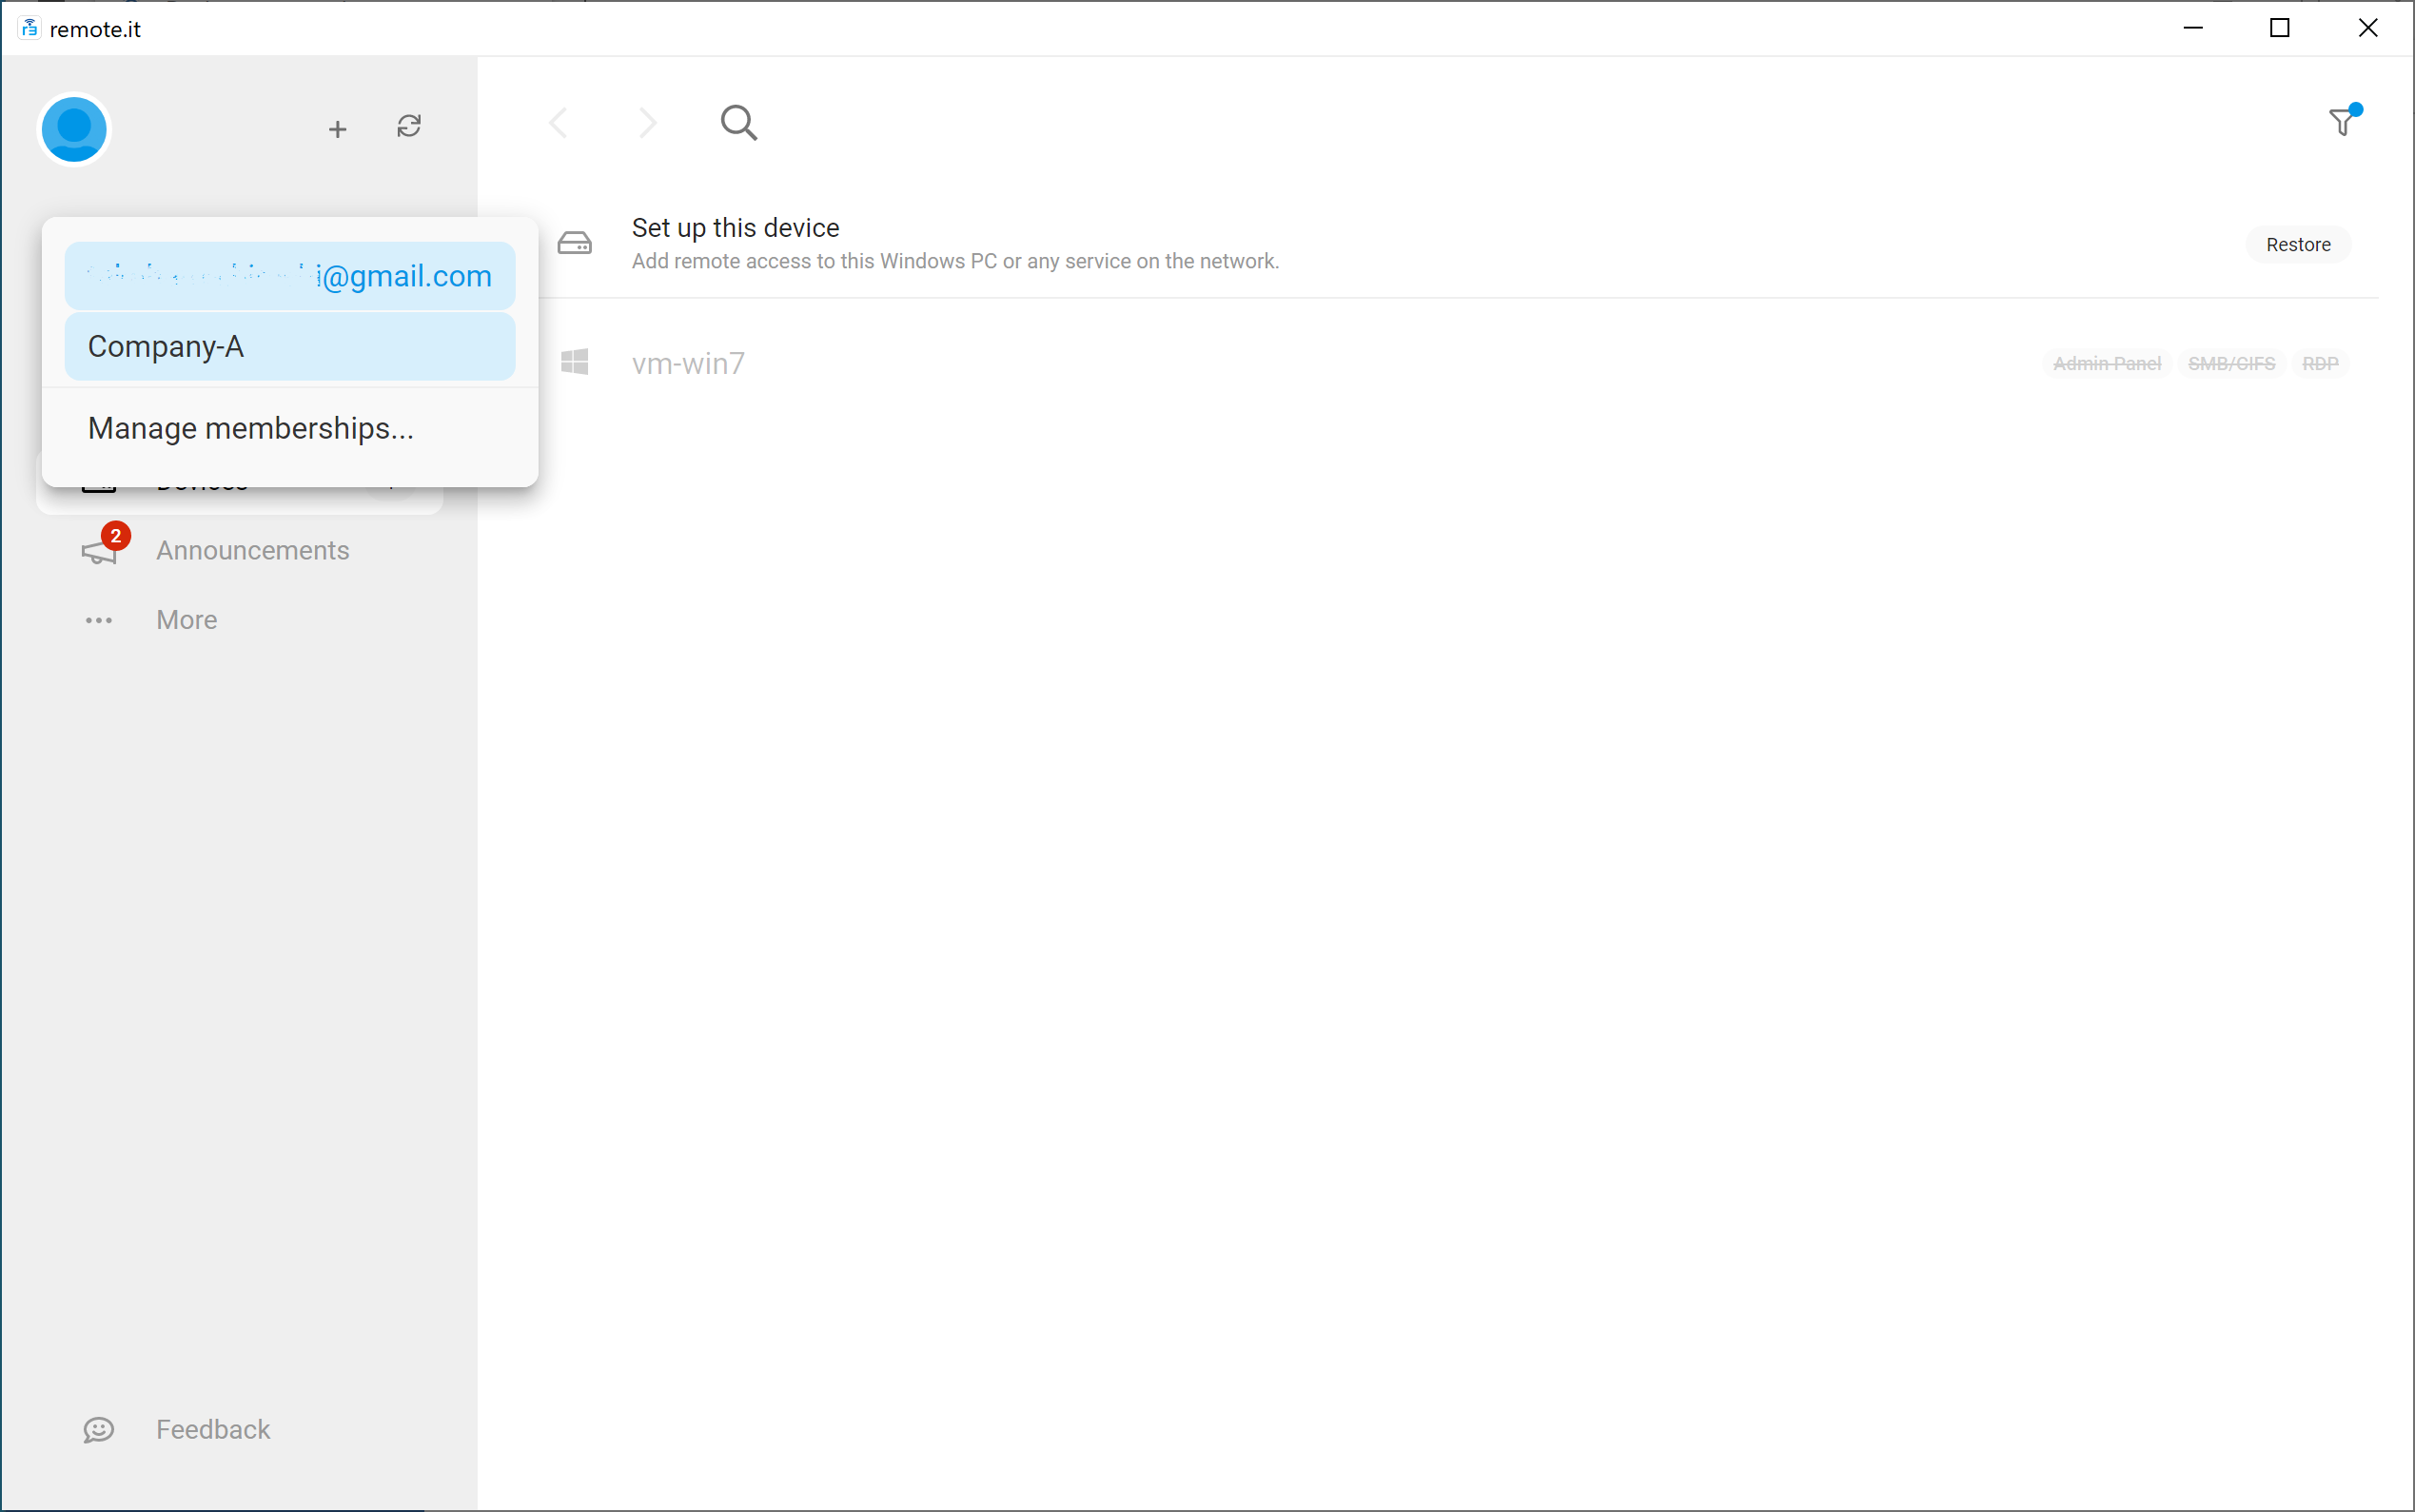Screen dimensions: 2415x1512
Task: Click the Feedback chat bubble icon
Action: click(99, 1430)
